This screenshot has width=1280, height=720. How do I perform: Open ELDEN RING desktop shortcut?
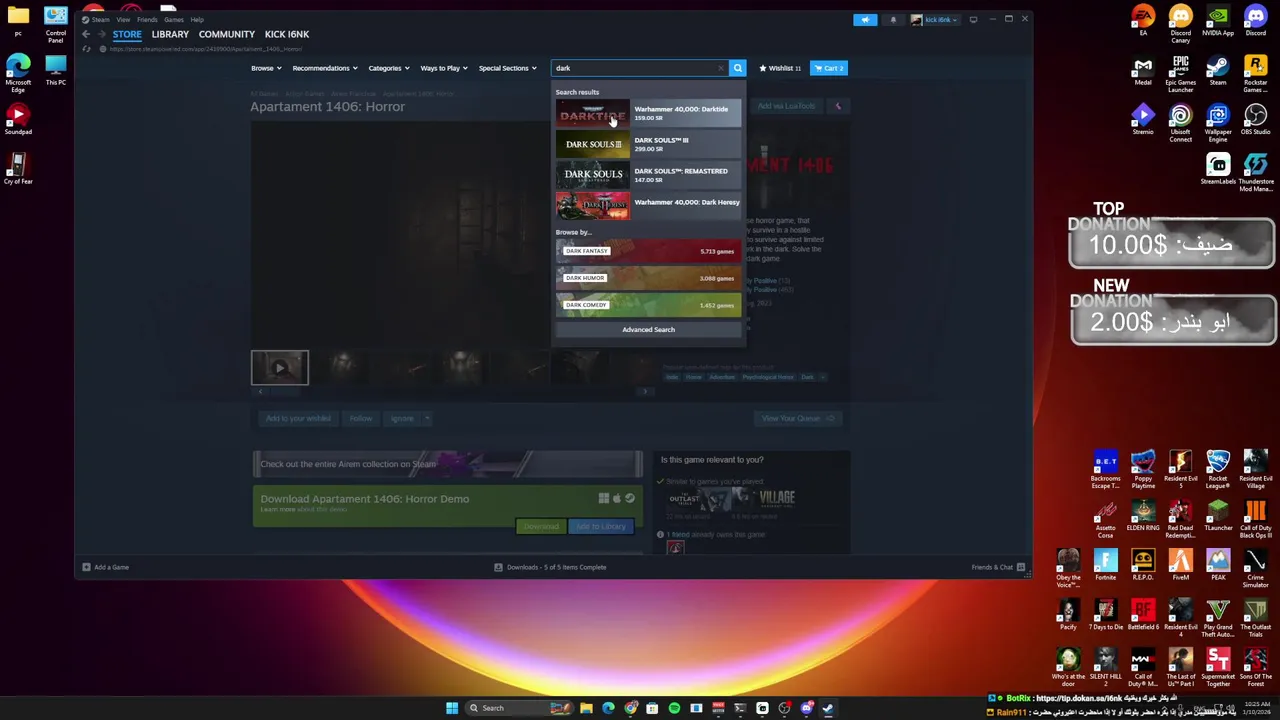[1143, 514]
